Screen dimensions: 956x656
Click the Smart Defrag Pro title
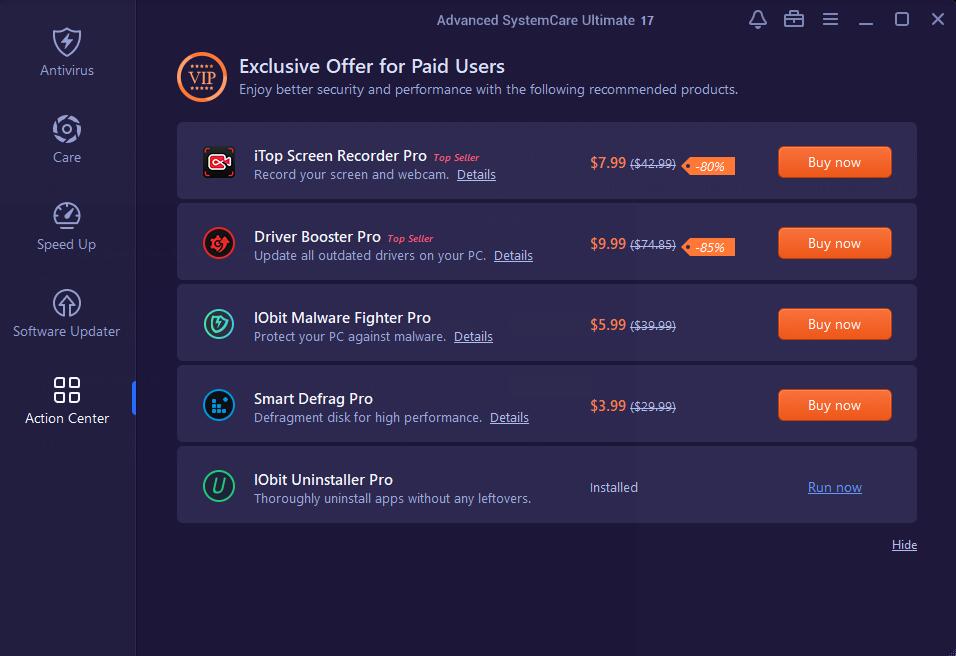(313, 399)
